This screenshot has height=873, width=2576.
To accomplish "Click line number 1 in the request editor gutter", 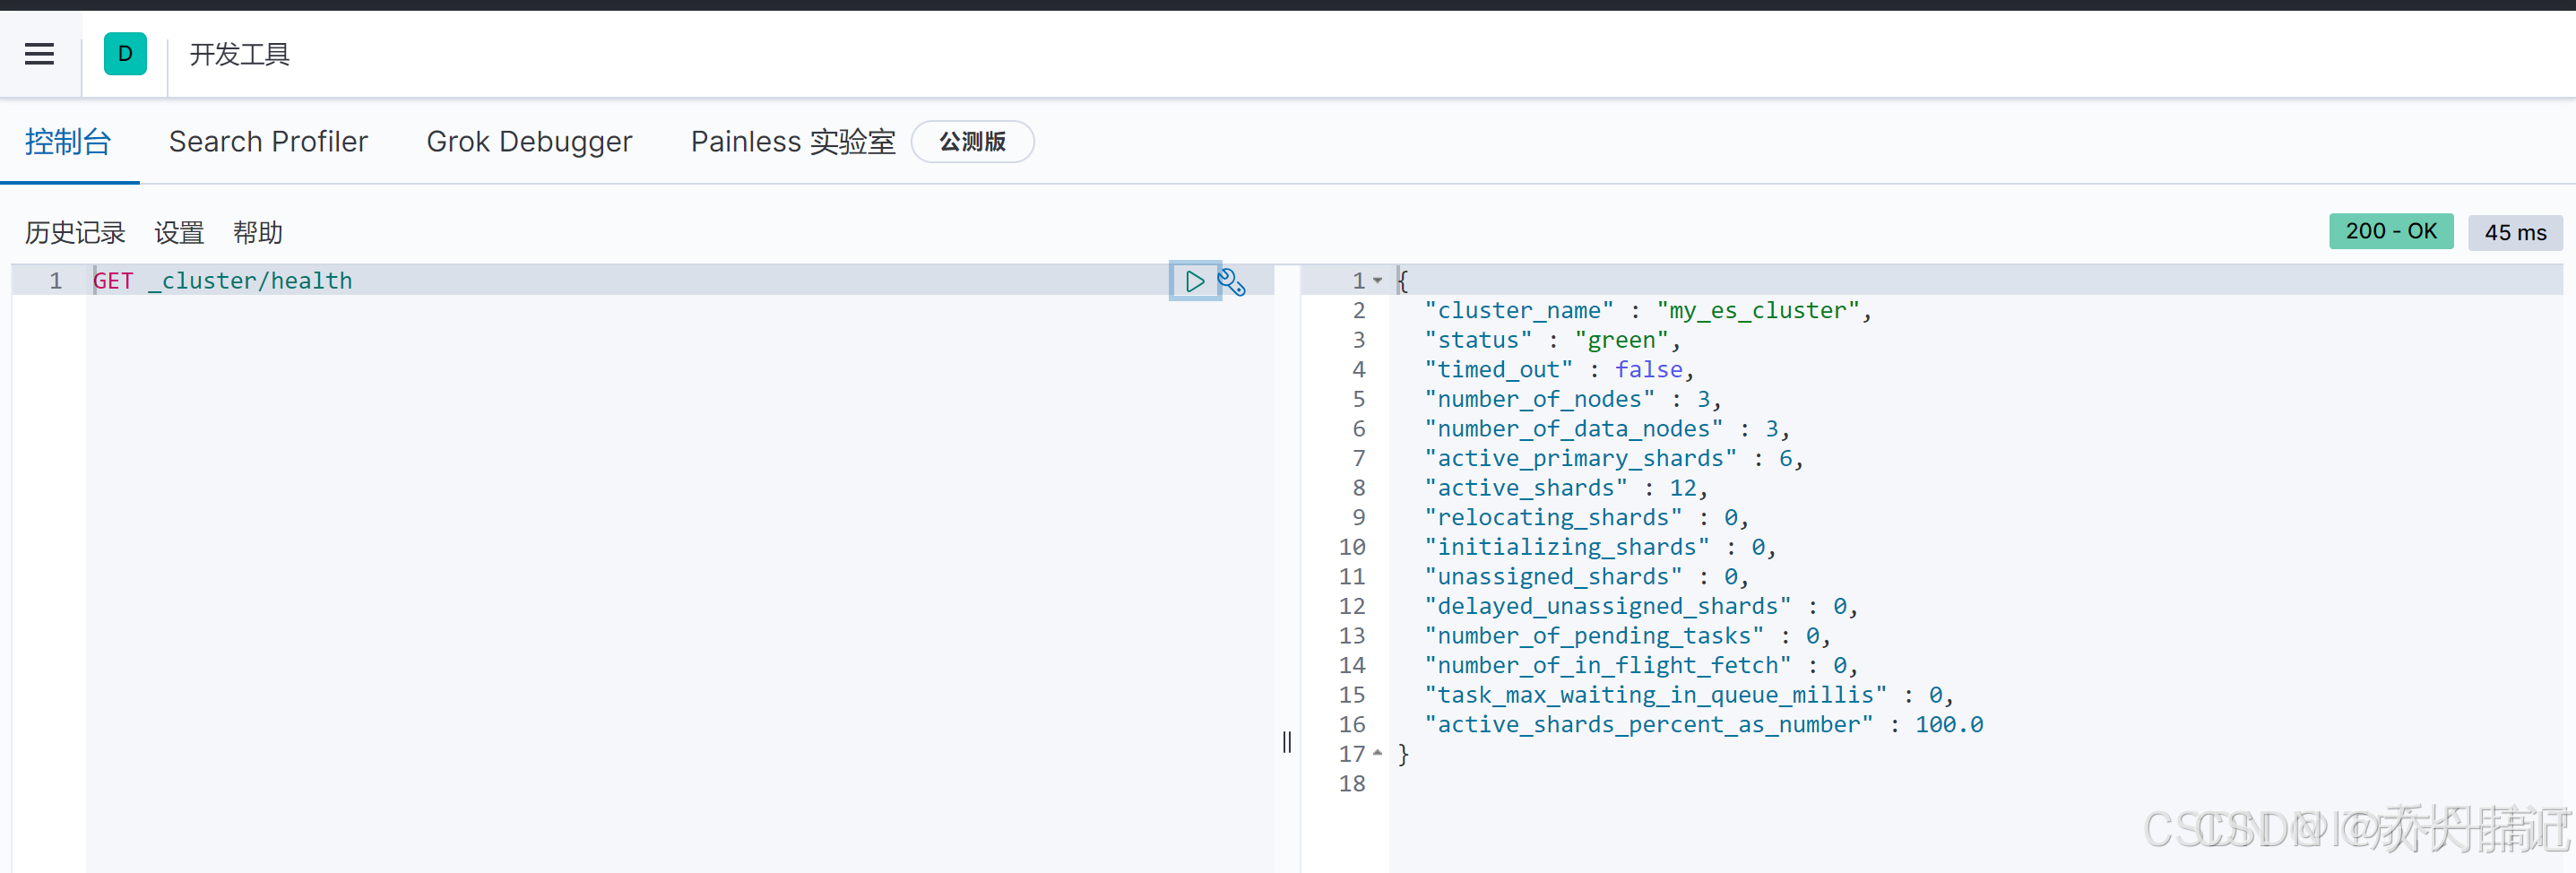I will click(x=56, y=281).
